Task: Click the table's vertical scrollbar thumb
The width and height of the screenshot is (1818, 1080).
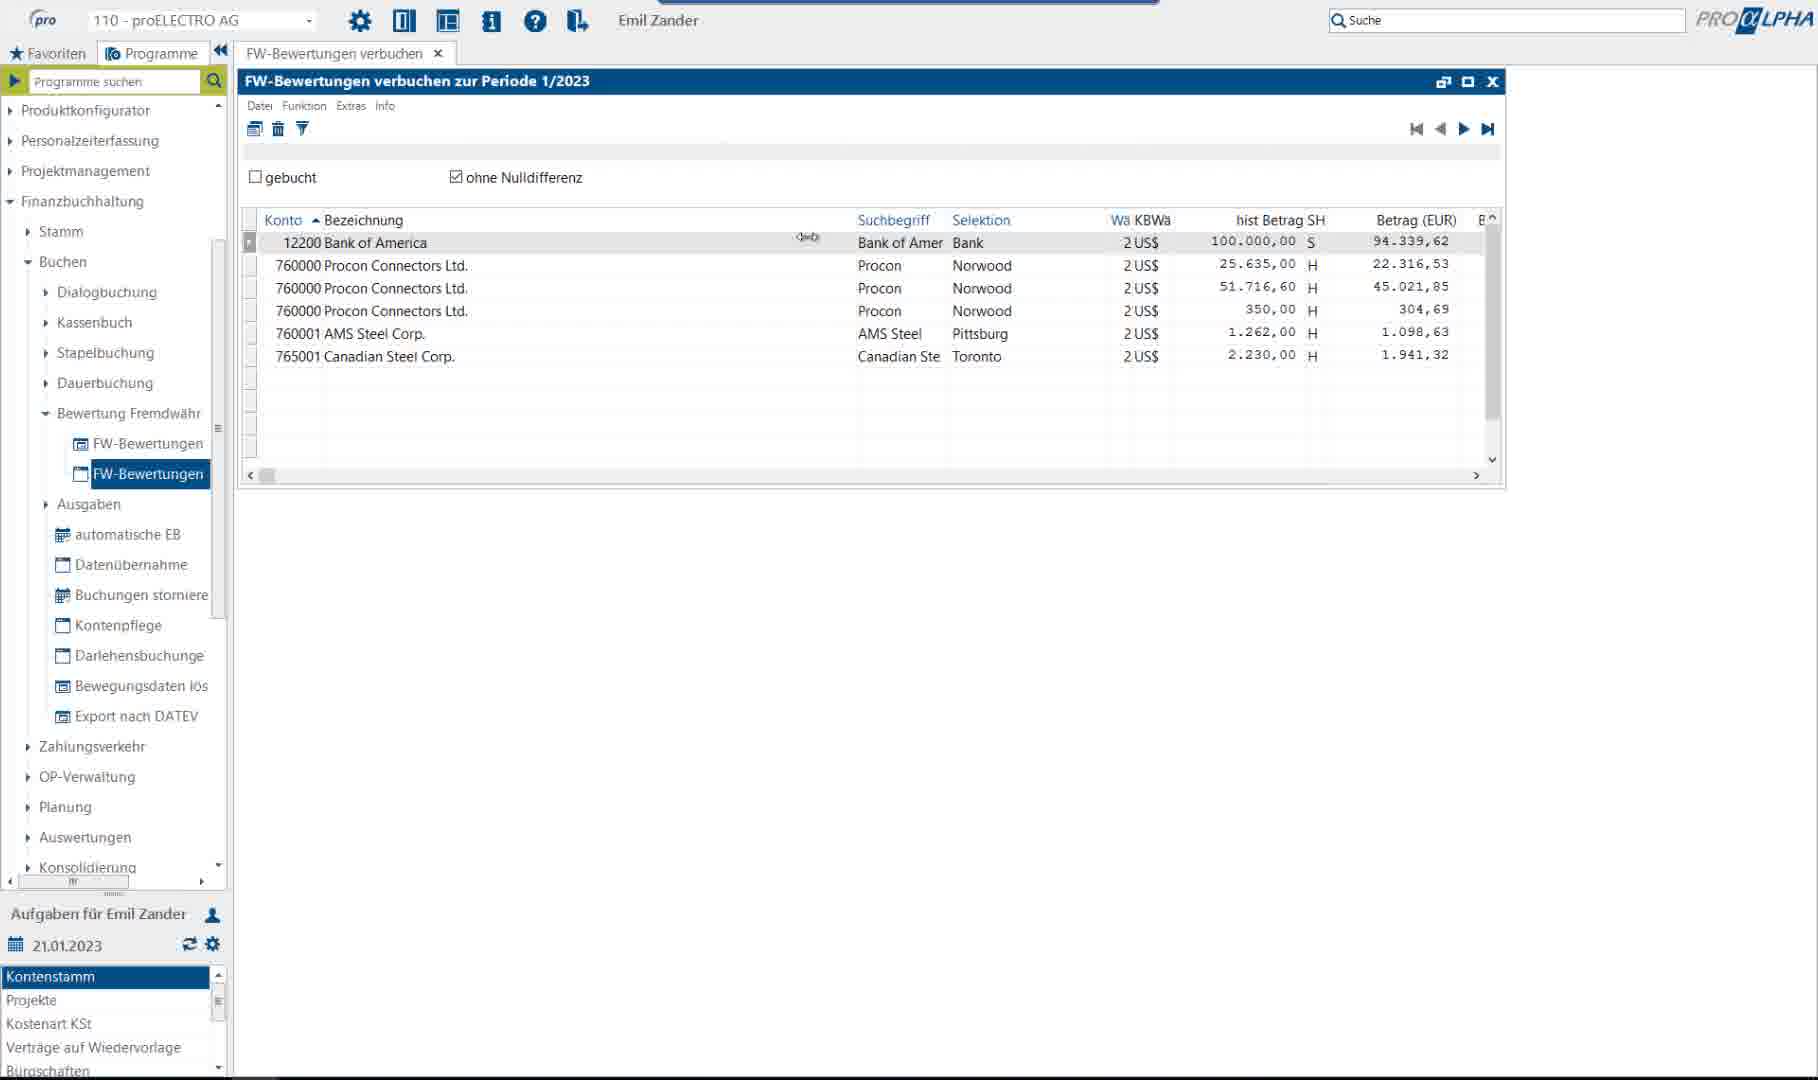Action: (x=1492, y=320)
